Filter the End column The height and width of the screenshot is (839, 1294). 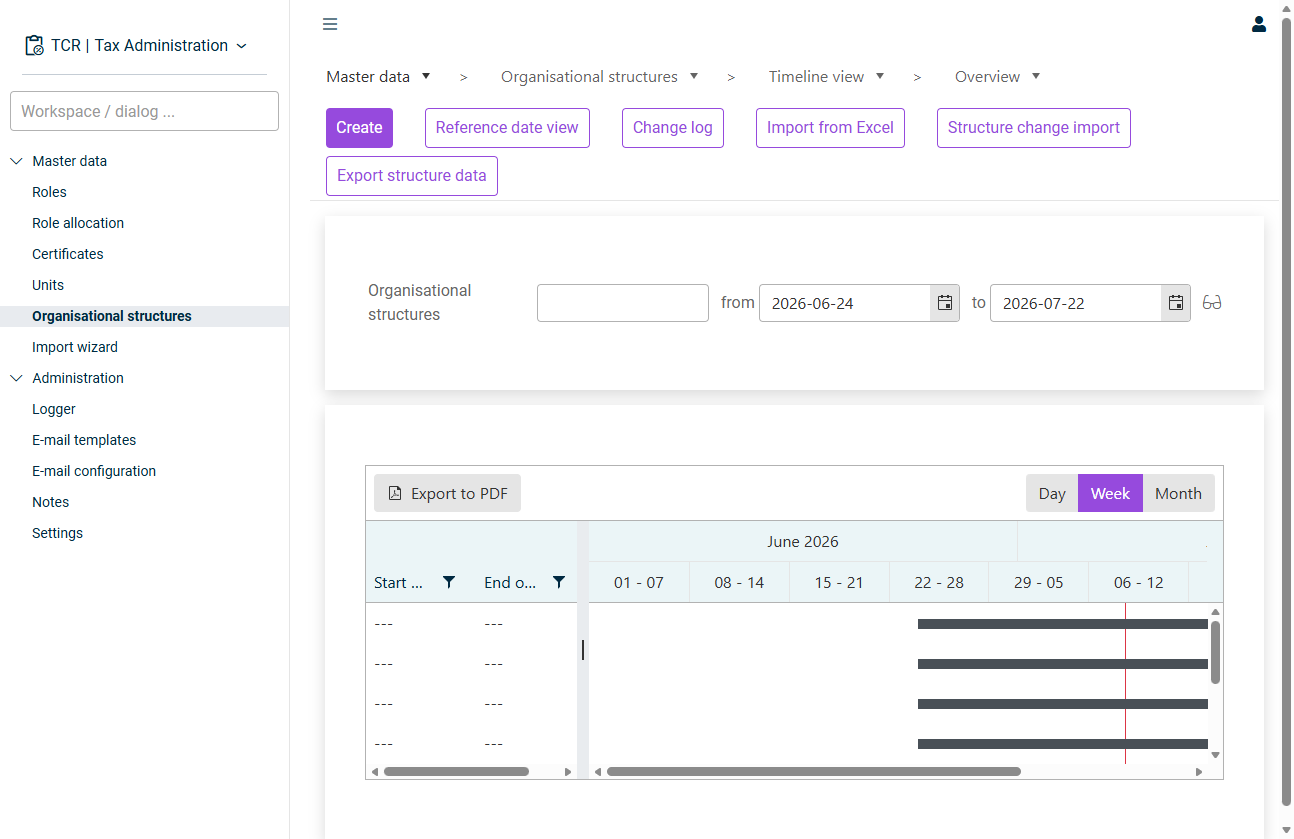pyautogui.click(x=559, y=582)
